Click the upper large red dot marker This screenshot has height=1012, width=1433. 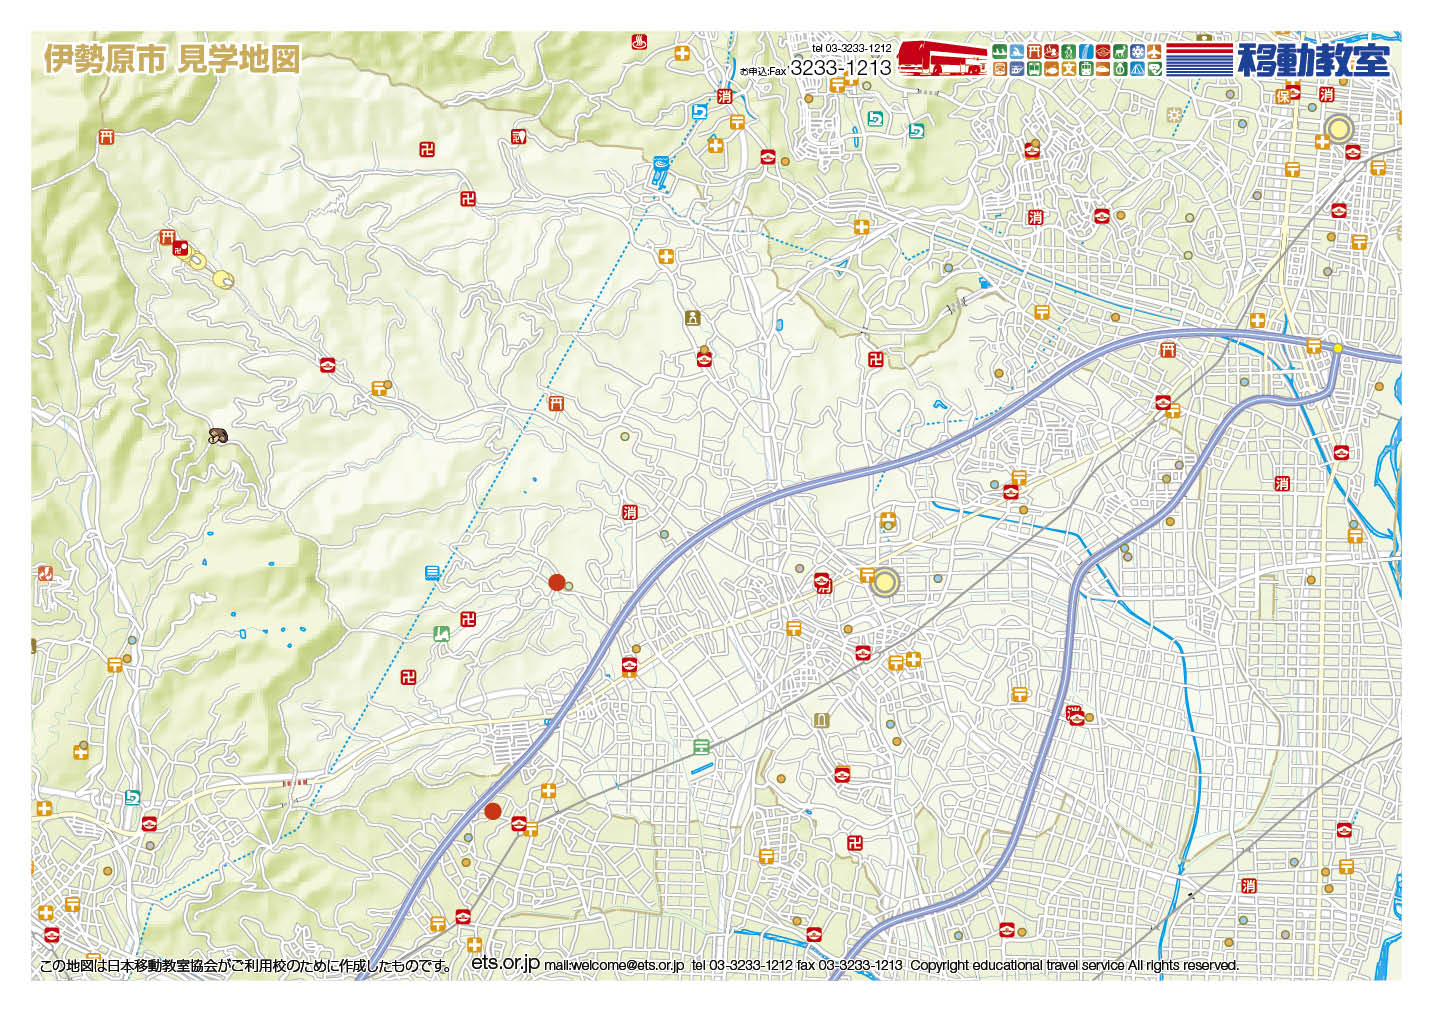pos(556,582)
